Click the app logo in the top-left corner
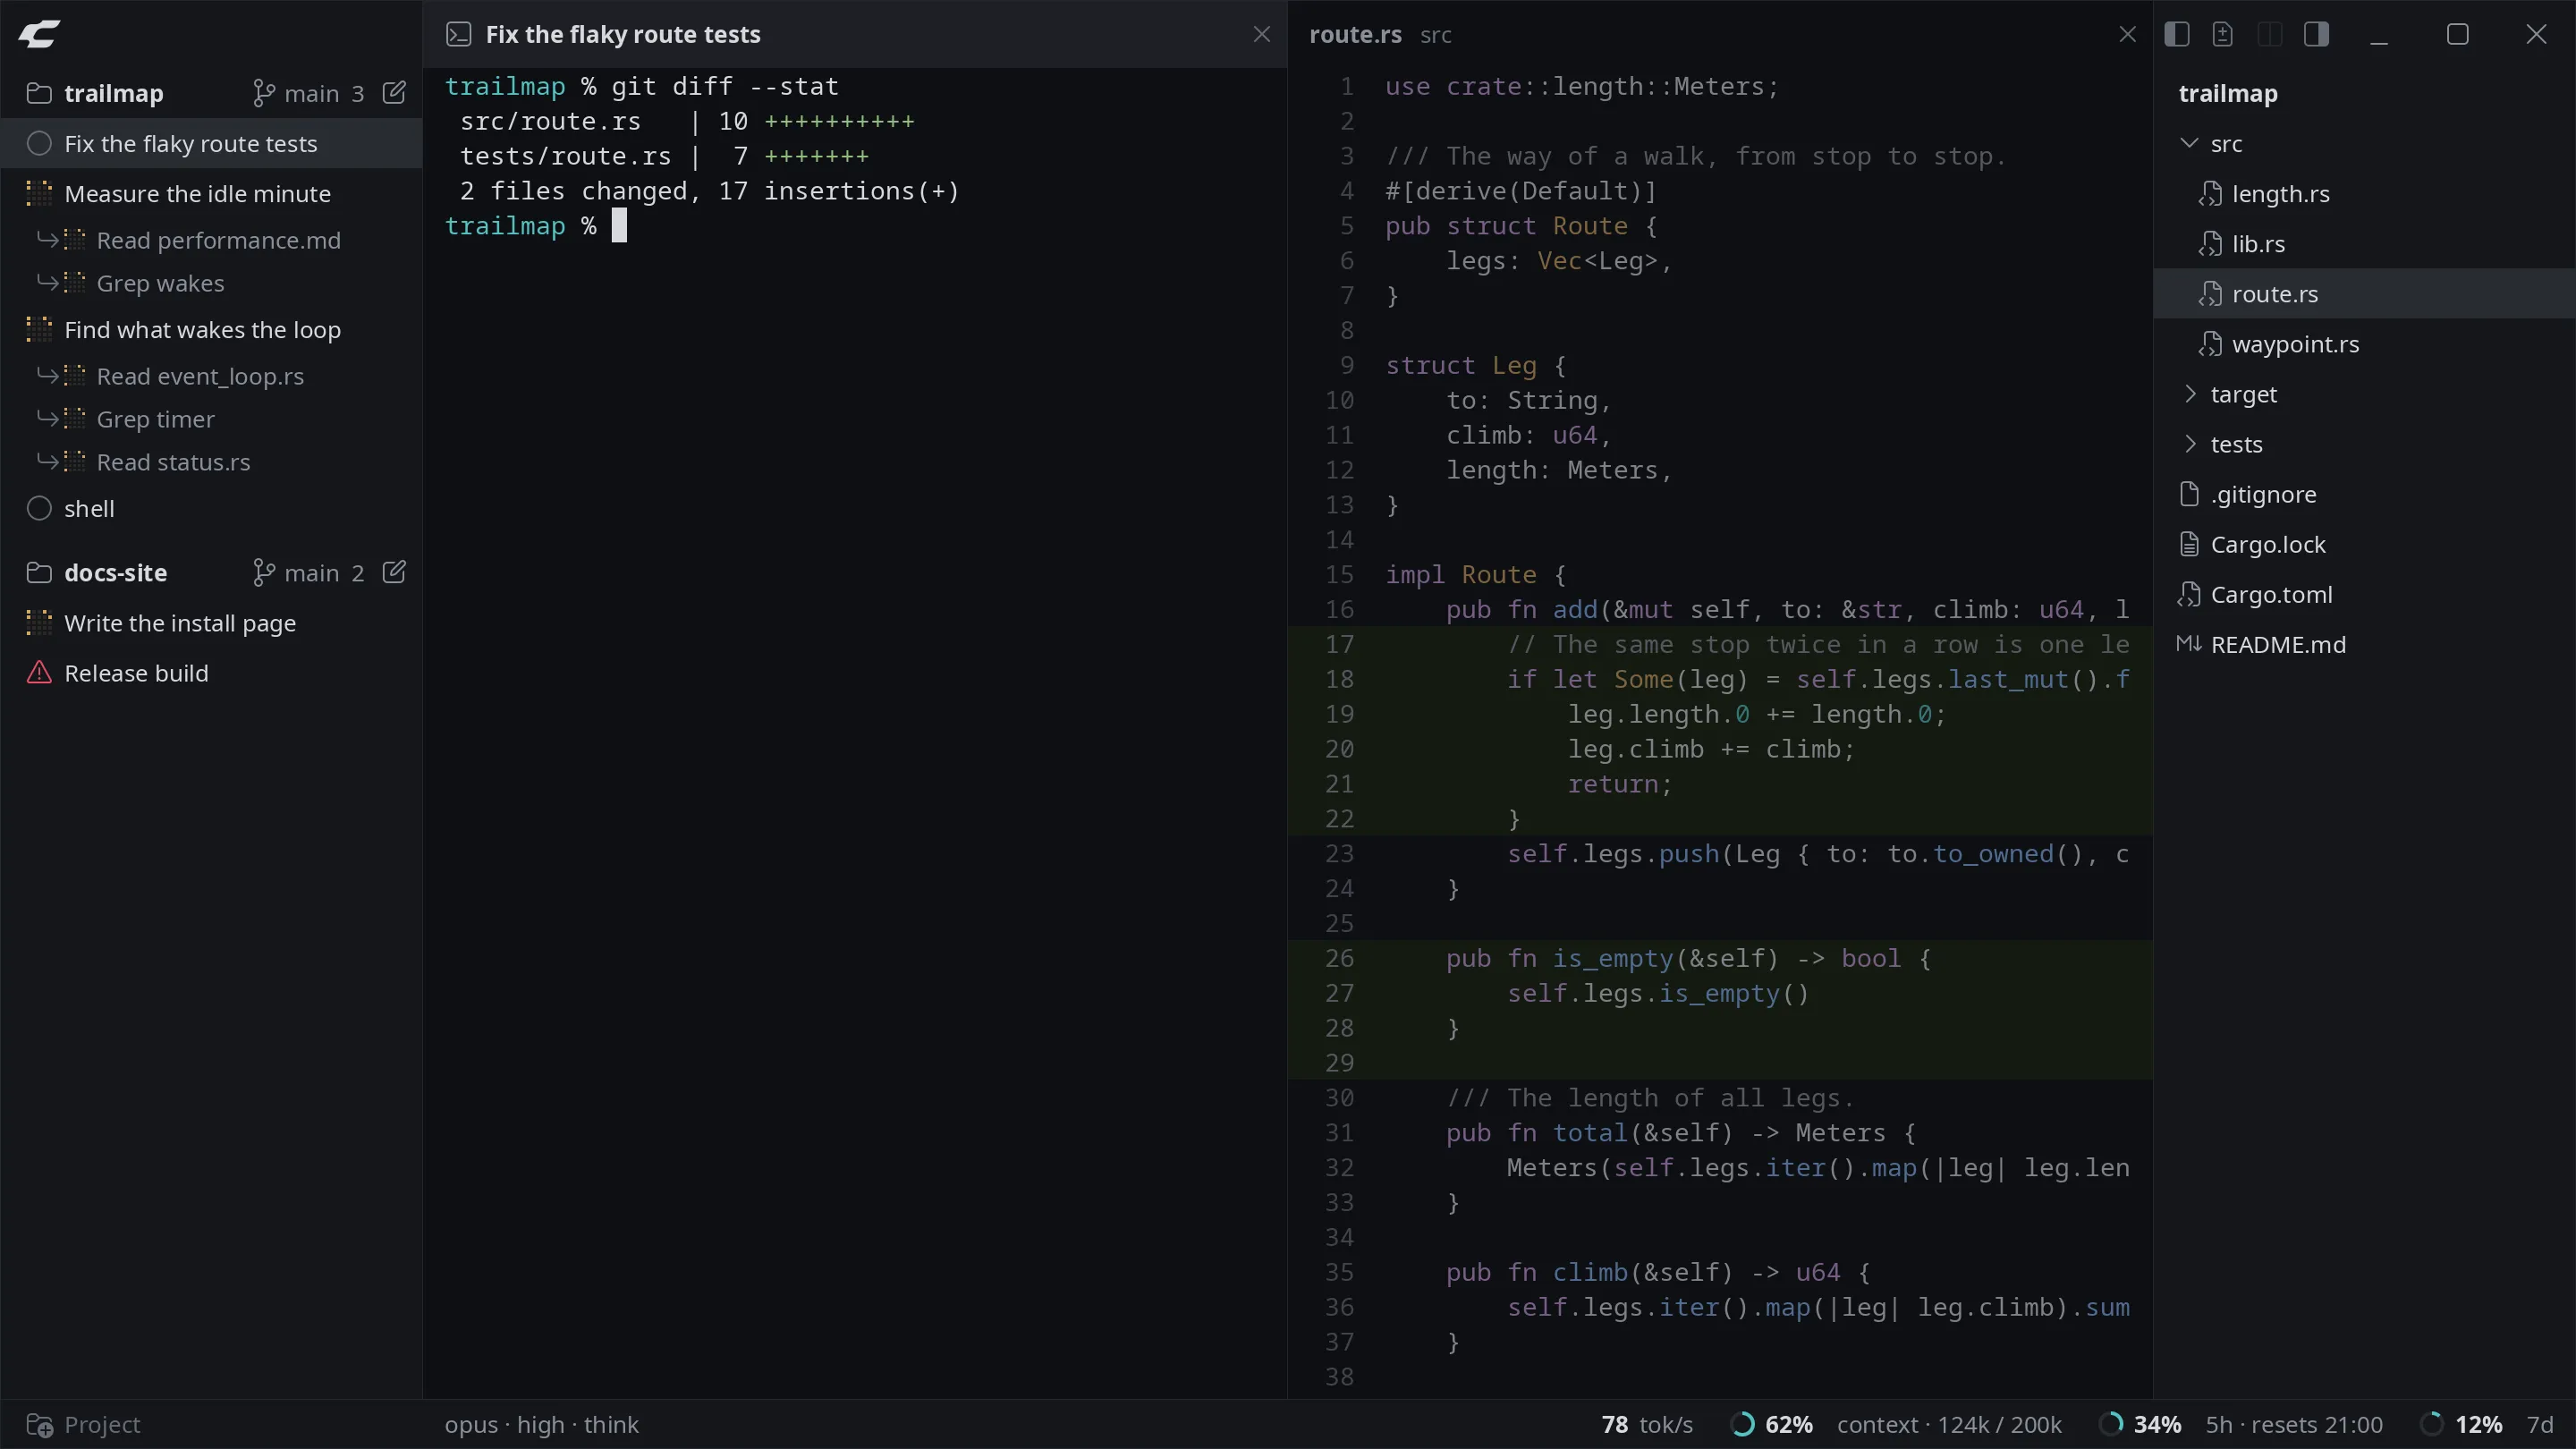Screen dimensions: 2576x1449 [39, 34]
